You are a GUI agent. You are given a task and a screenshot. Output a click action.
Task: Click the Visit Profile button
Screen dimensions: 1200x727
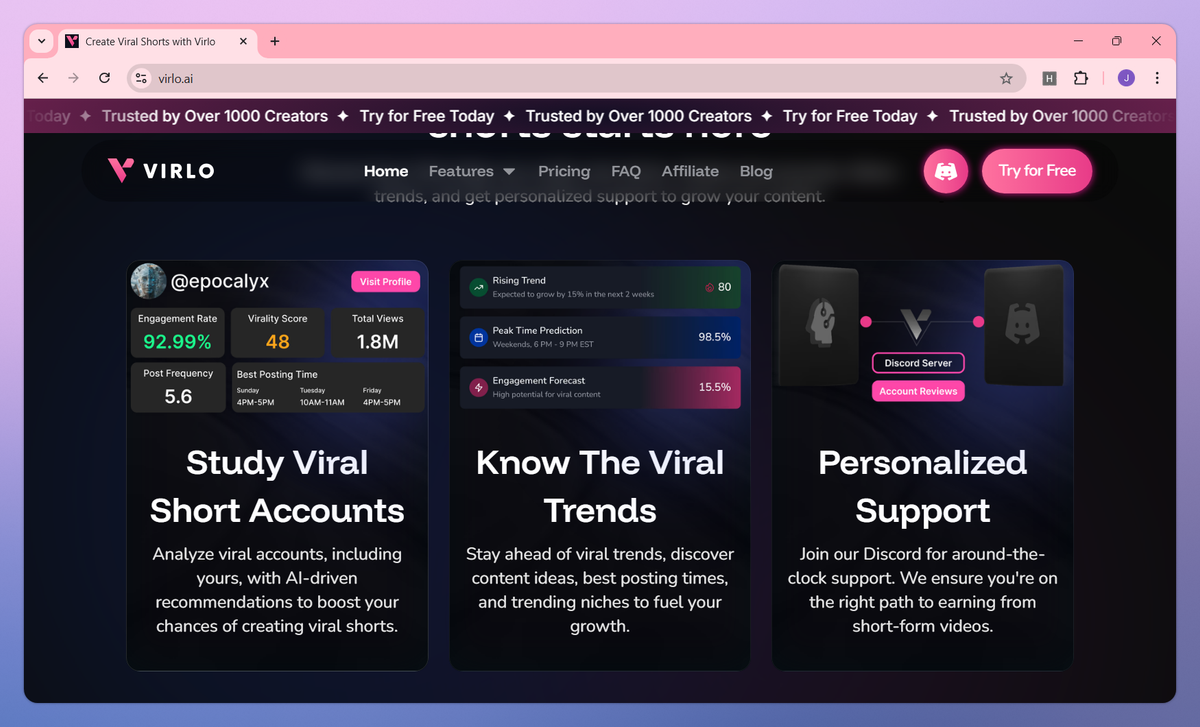[x=386, y=282]
